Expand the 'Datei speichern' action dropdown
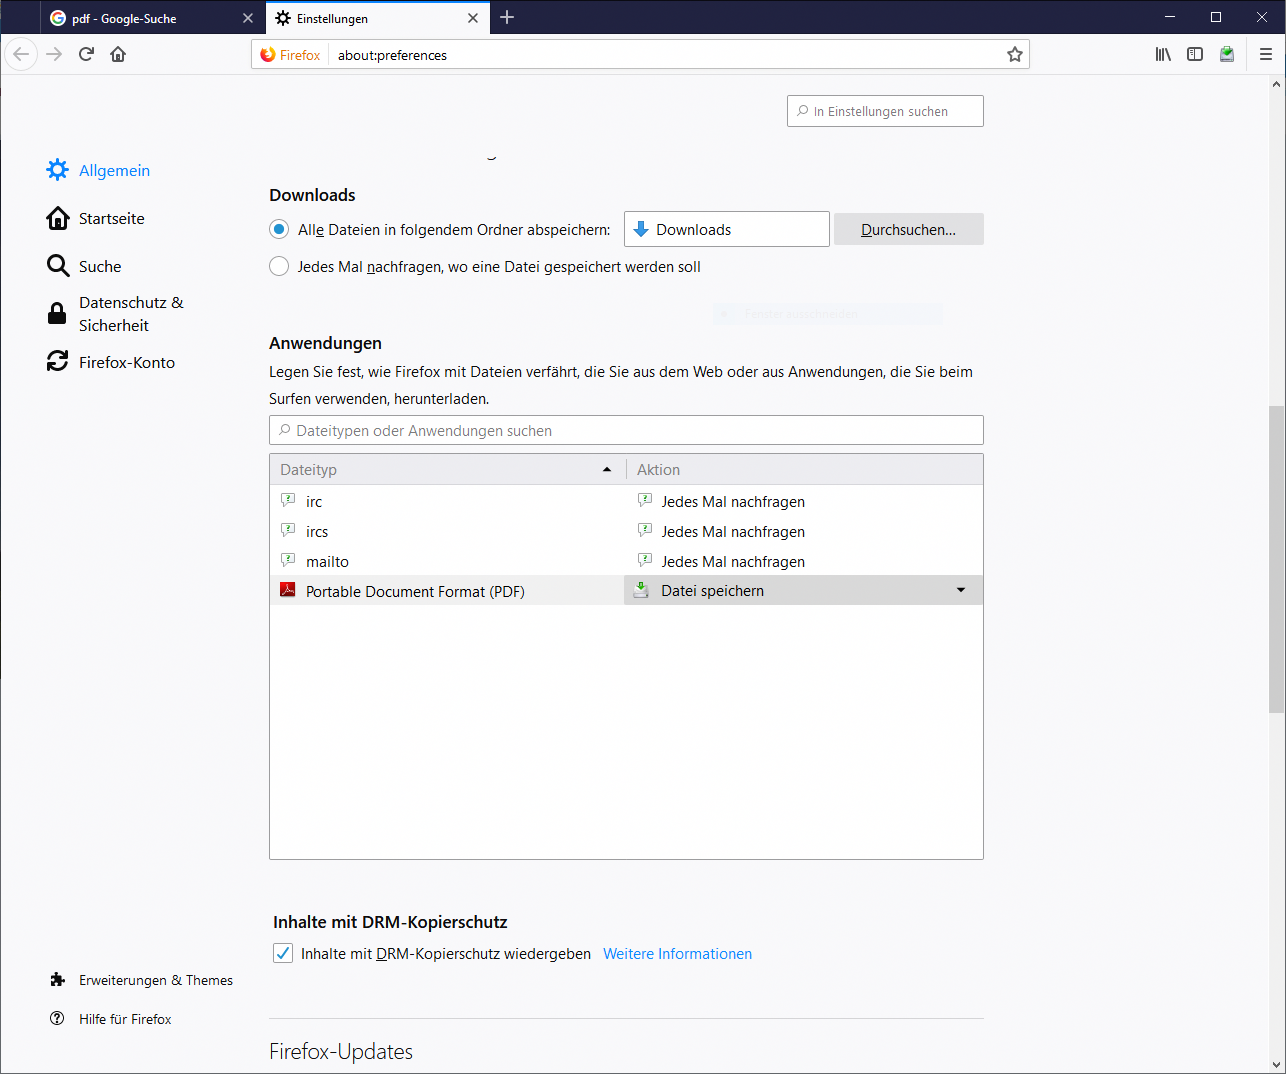This screenshot has height=1074, width=1286. pos(960,590)
